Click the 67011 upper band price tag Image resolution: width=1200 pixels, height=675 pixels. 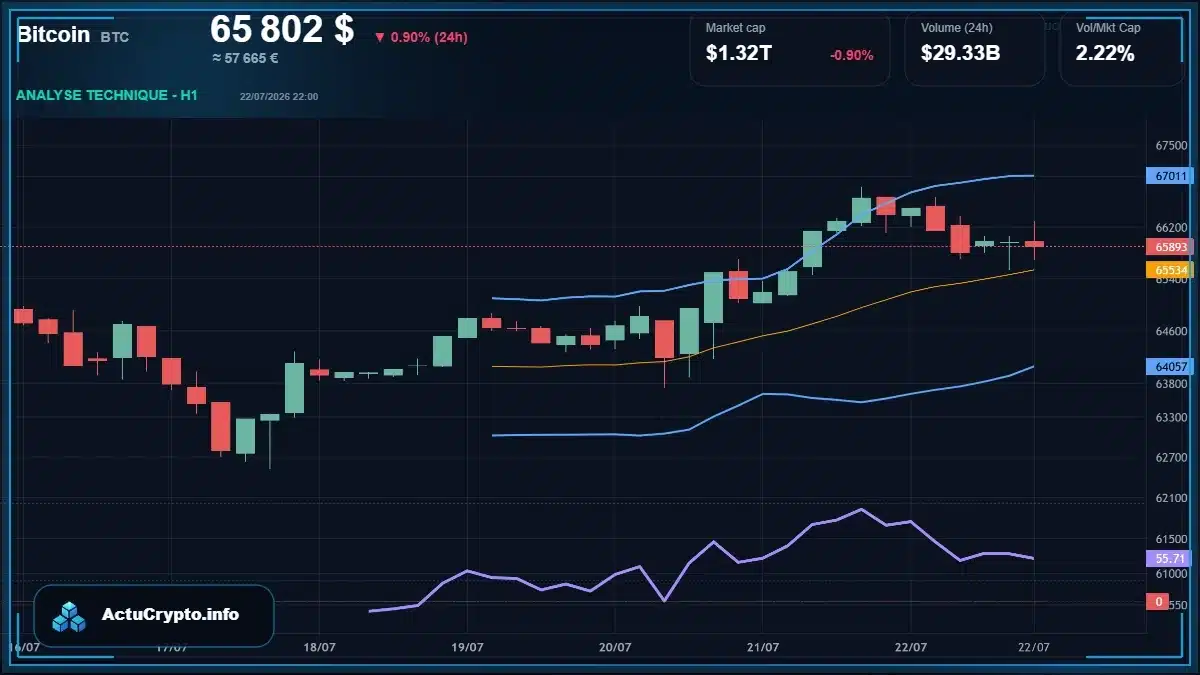[x=1169, y=176]
